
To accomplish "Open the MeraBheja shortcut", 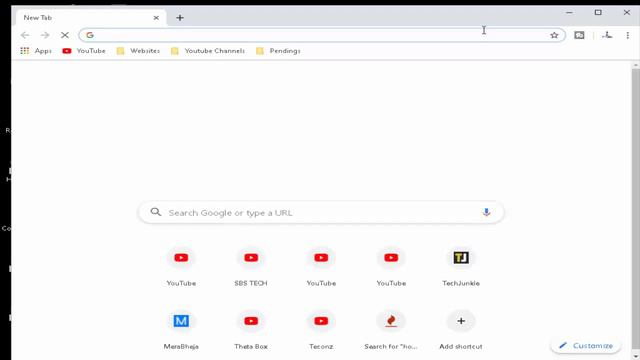I will click(181, 330).
